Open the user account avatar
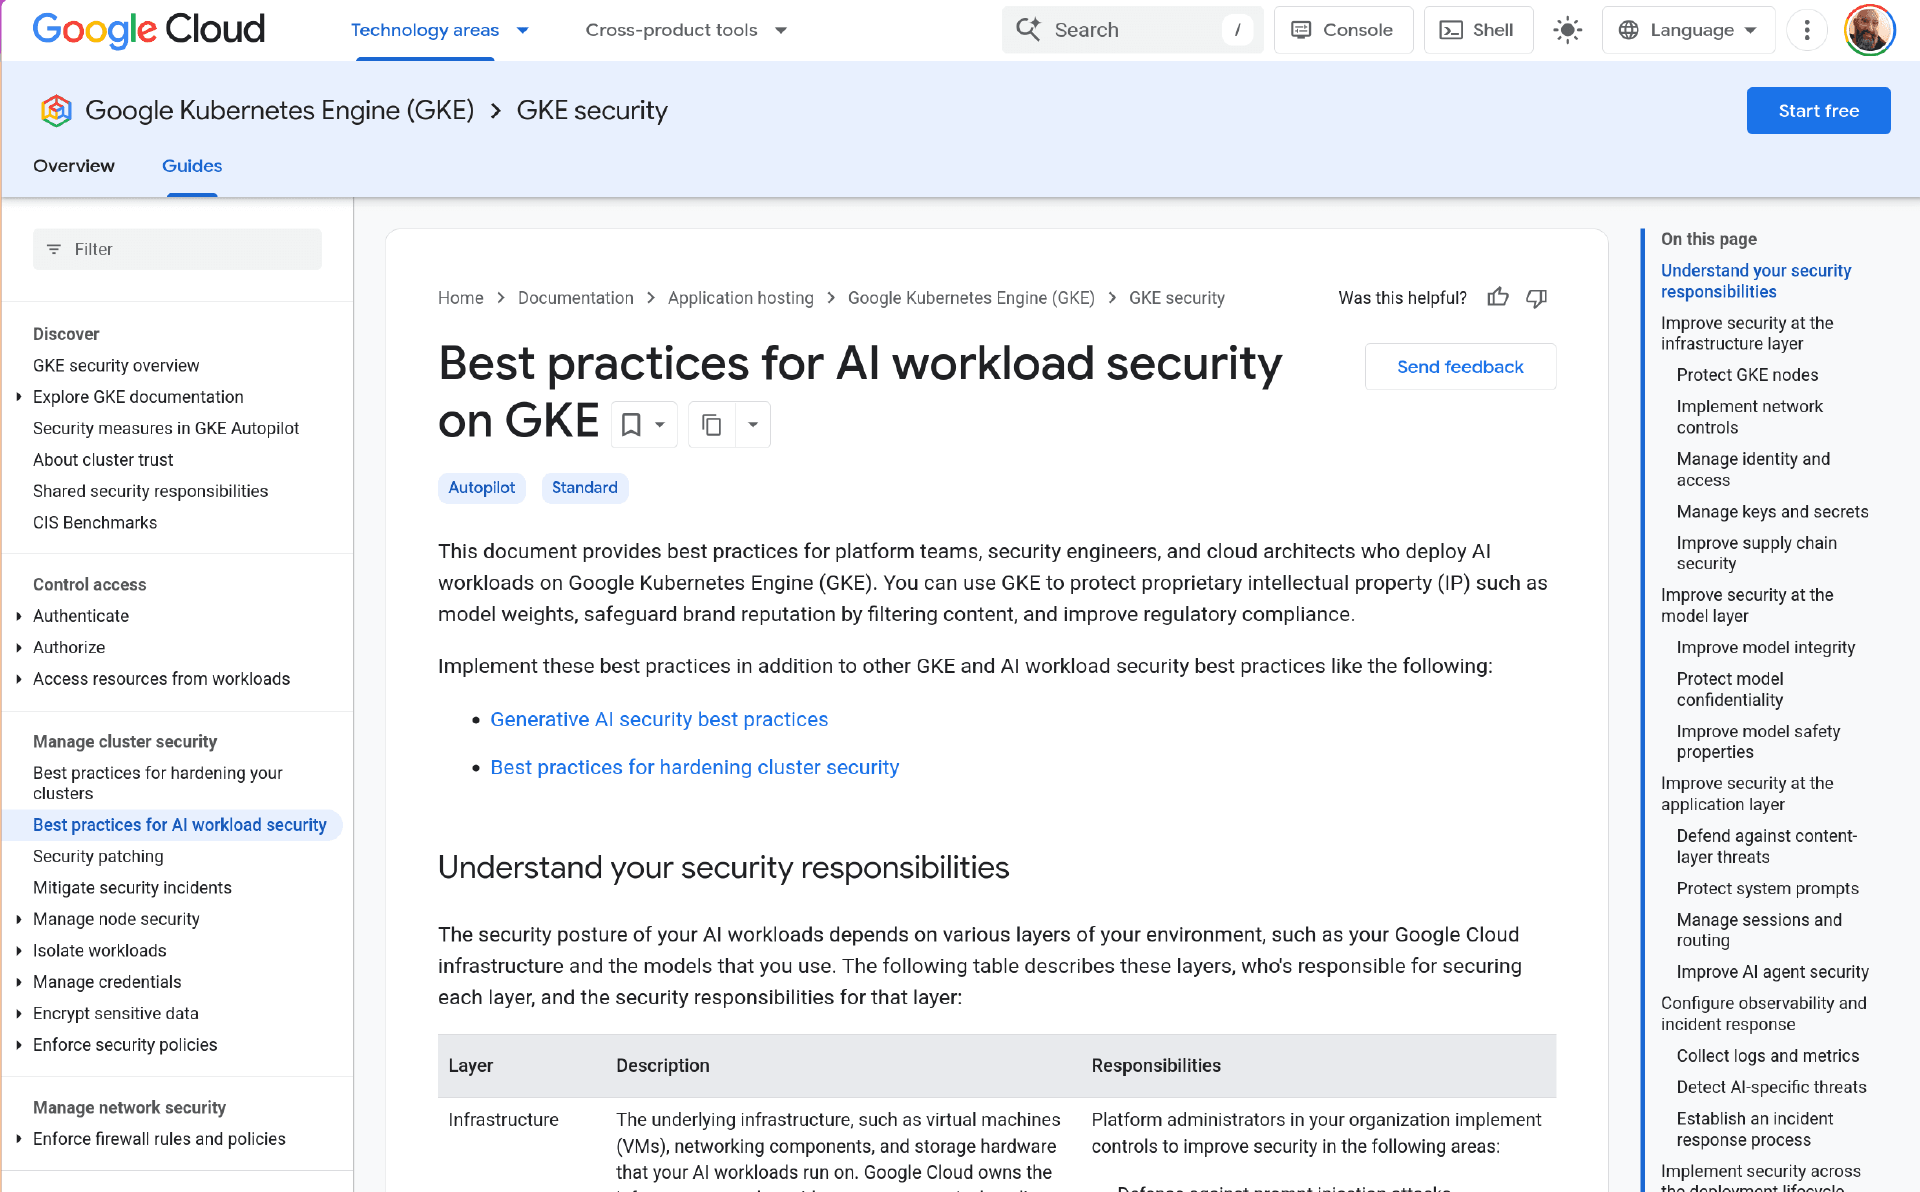Screen dimensions: 1920x1192 pos(1868,30)
